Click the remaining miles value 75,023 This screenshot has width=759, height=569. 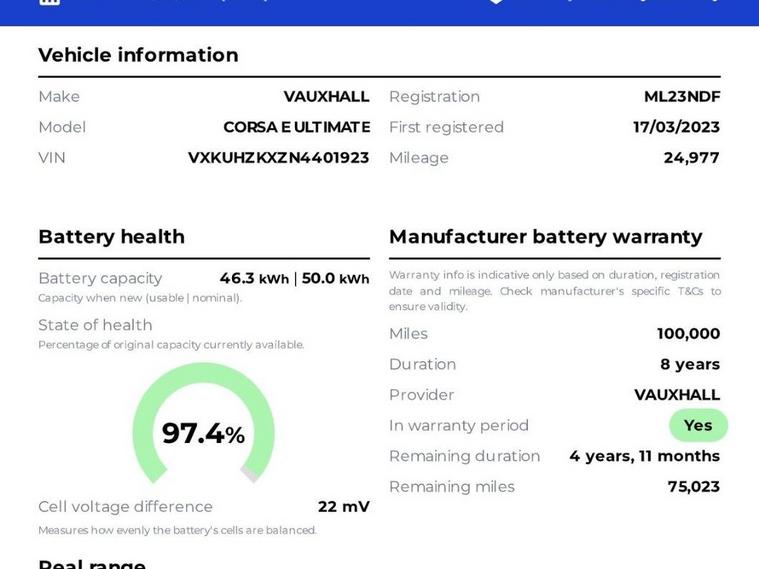pos(694,487)
